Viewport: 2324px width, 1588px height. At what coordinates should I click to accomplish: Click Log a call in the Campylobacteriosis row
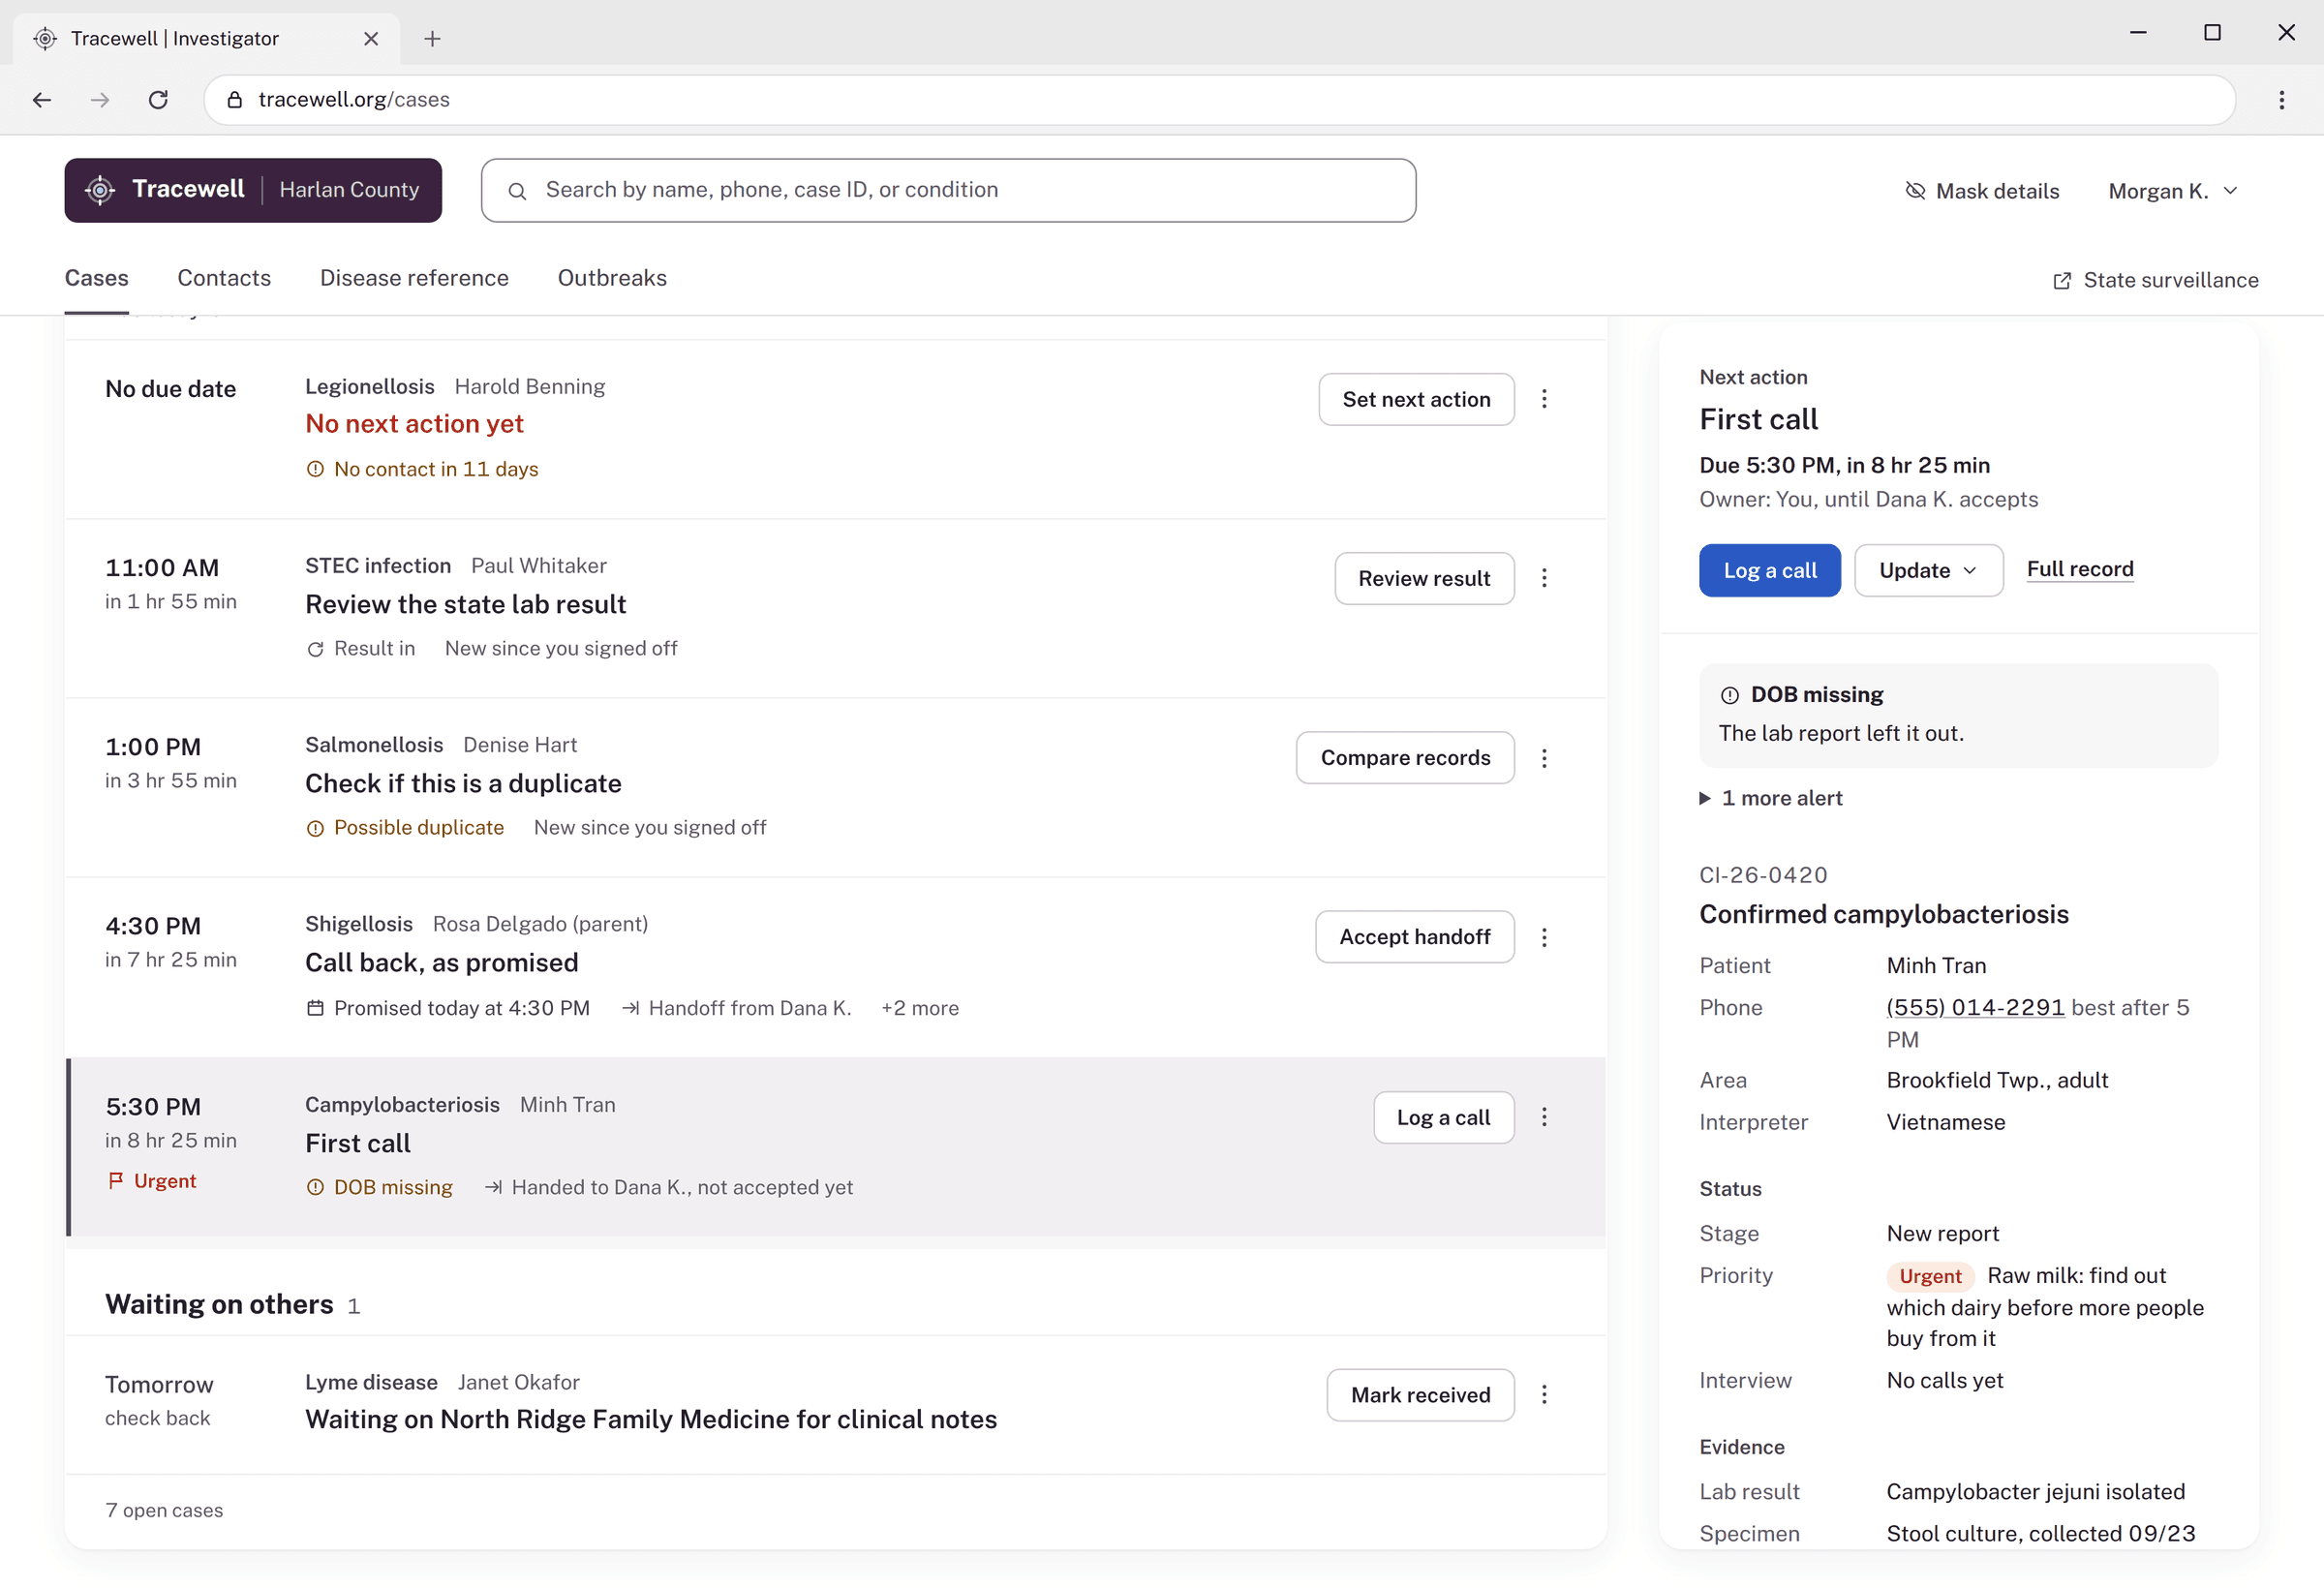[x=1443, y=1117]
